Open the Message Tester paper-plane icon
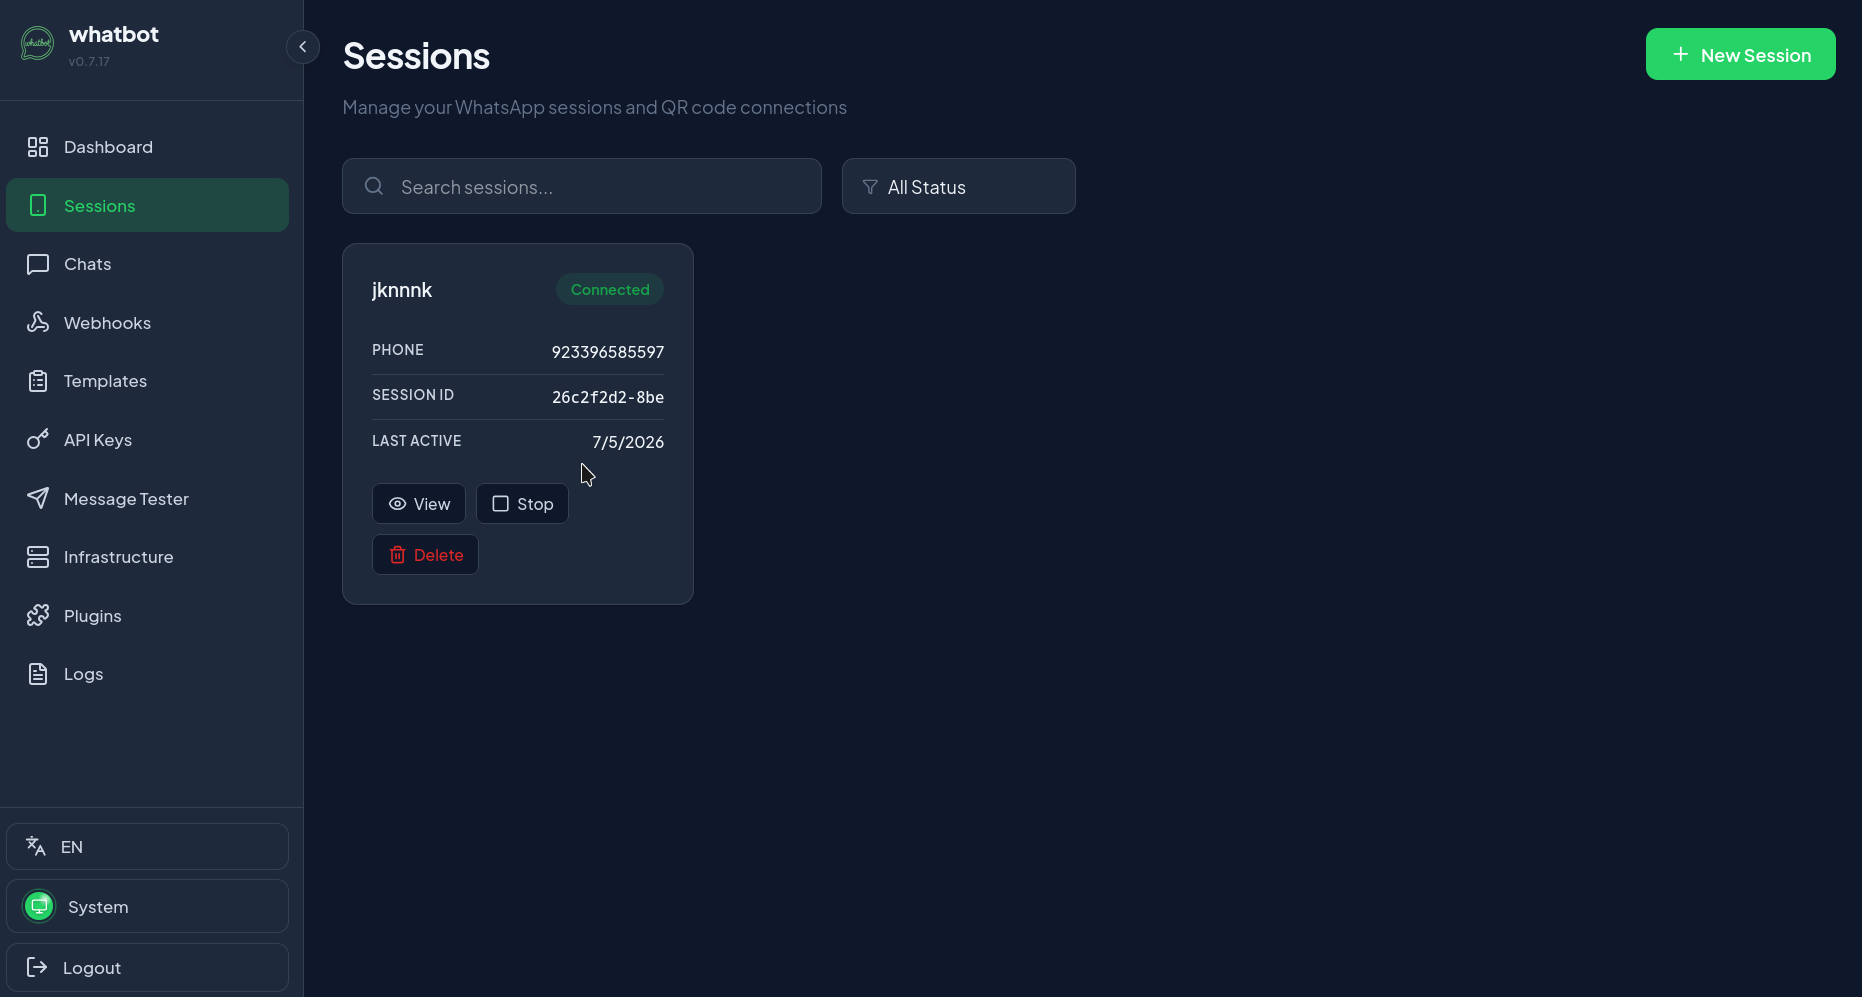 38,498
